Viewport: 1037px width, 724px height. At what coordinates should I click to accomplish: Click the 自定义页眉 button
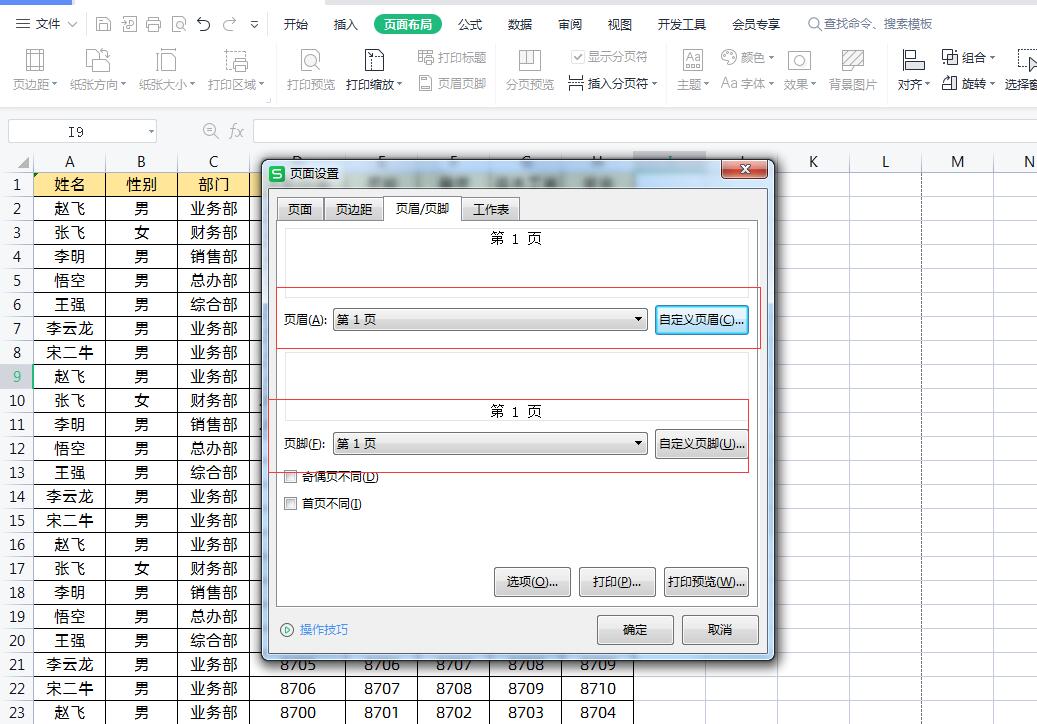point(702,319)
